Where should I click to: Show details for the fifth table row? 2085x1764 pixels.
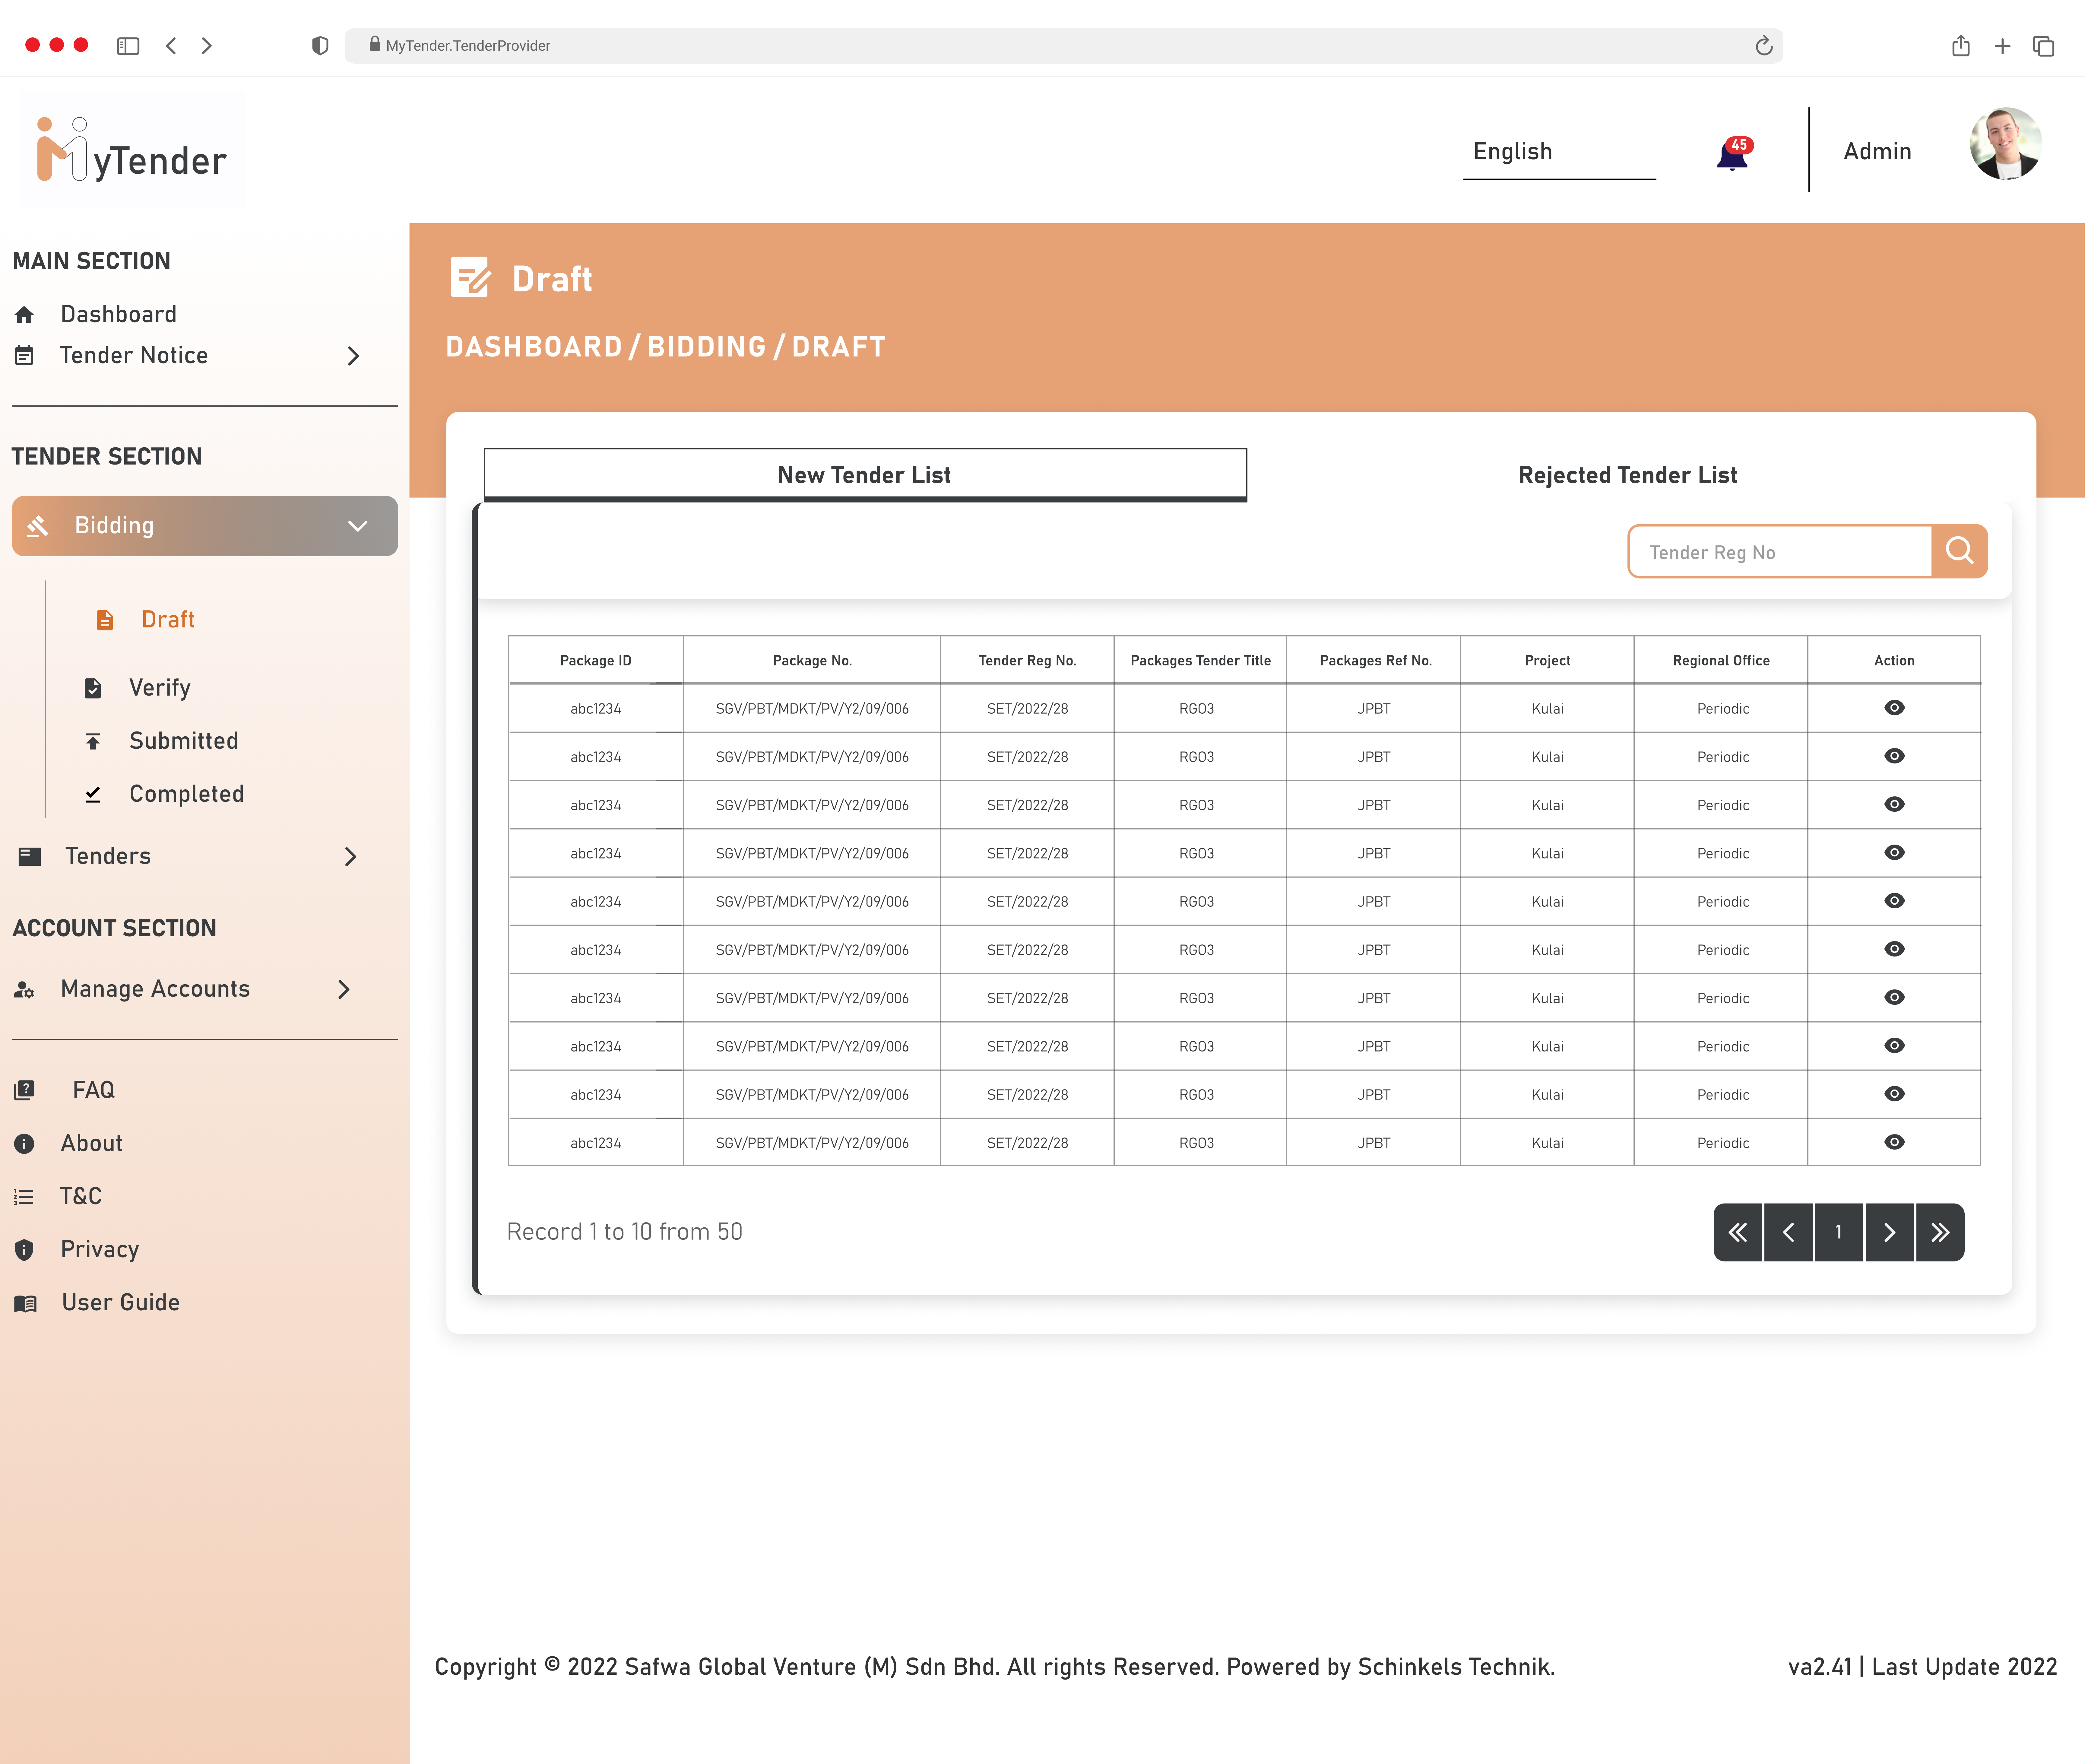click(1894, 901)
